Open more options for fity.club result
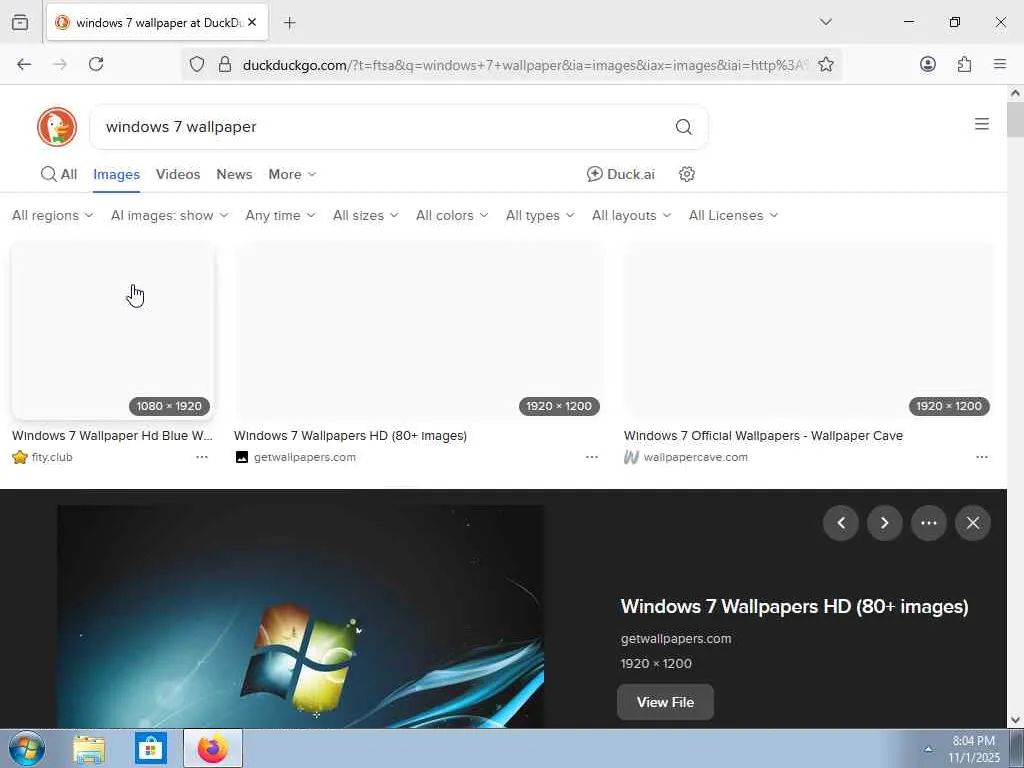The image size is (1024, 768). point(202,457)
